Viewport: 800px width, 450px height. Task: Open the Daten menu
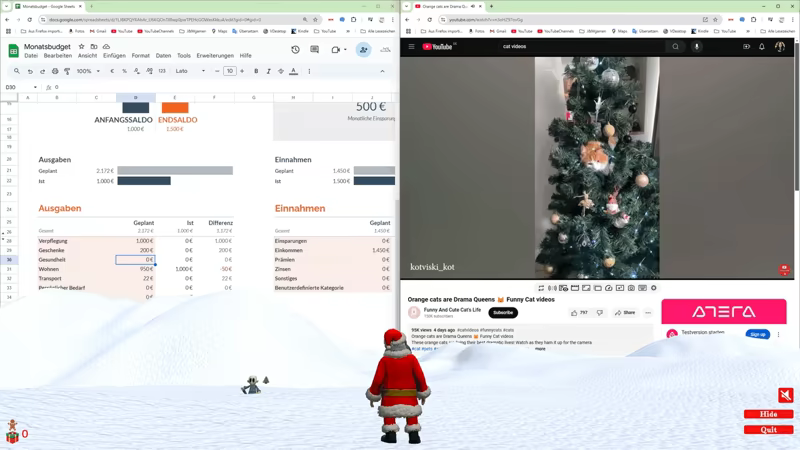pyautogui.click(x=163, y=56)
